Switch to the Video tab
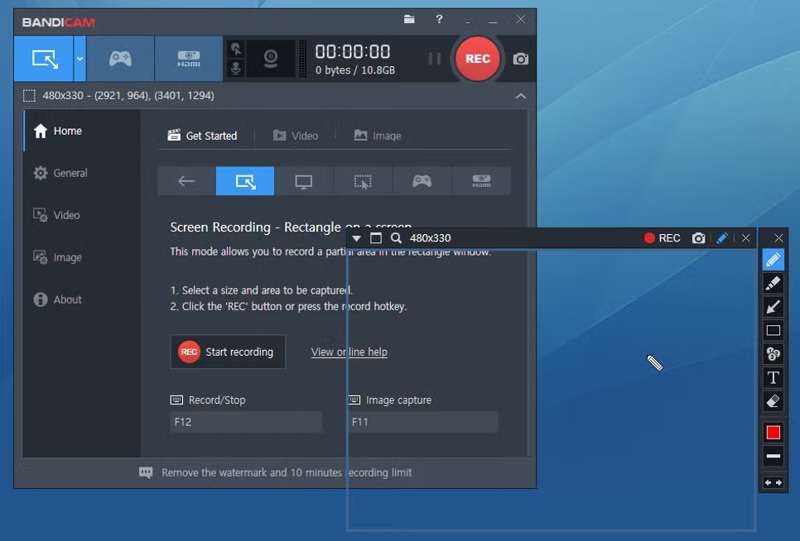 tap(295, 136)
